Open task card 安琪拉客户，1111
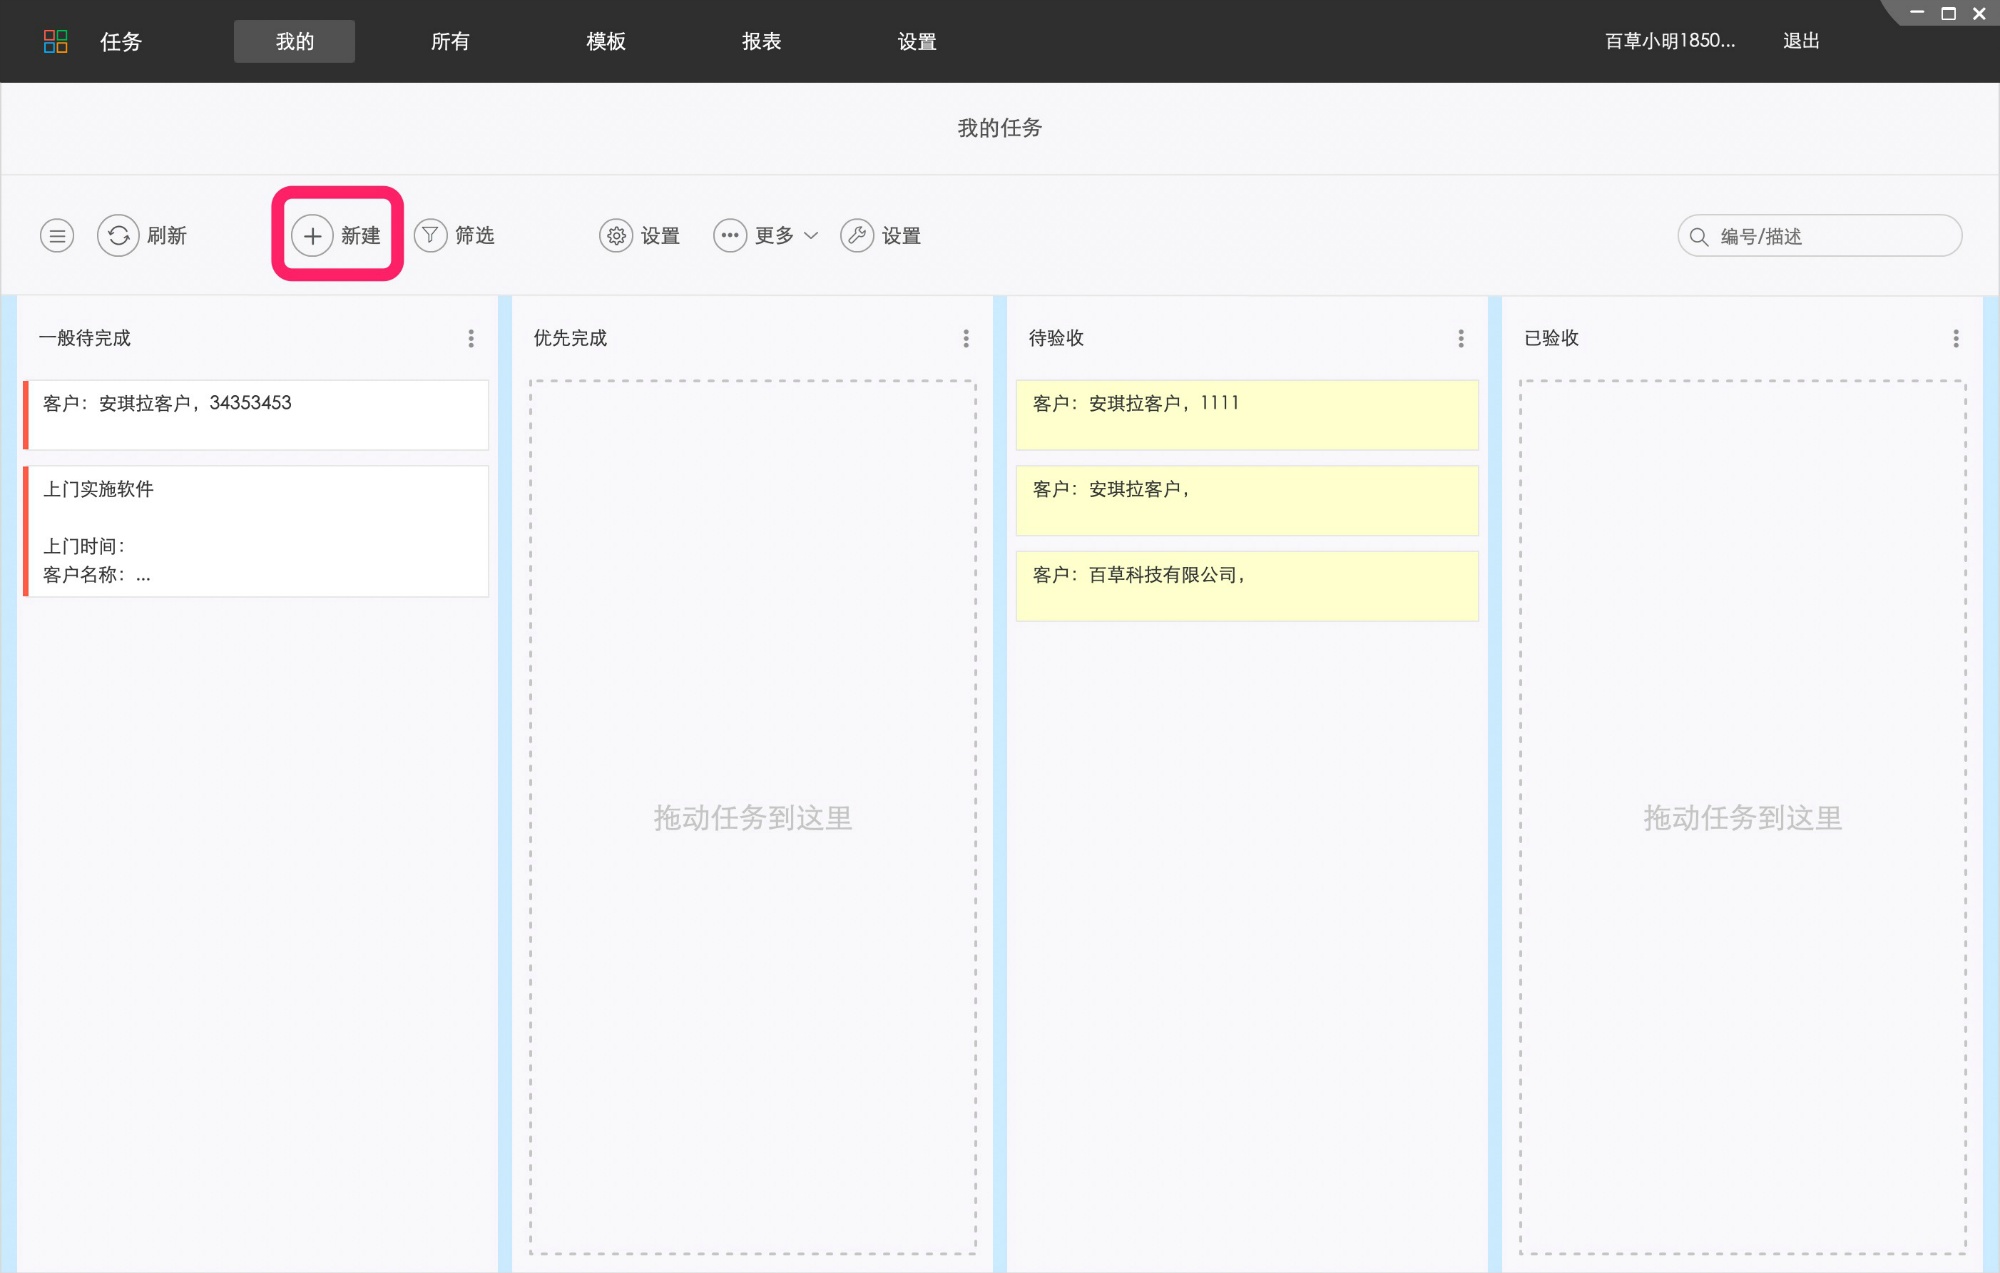The width and height of the screenshot is (2000, 1273). pyautogui.click(x=1247, y=415)
